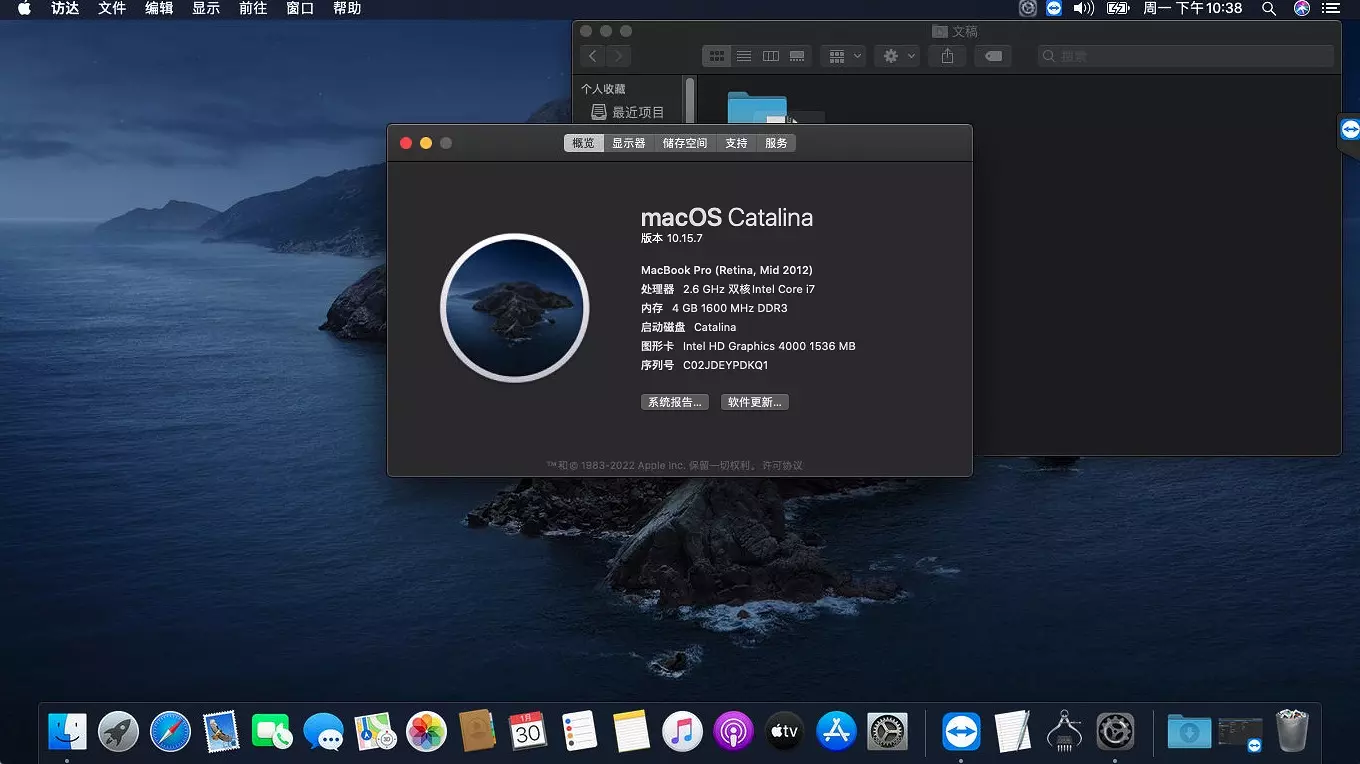
Task: Click the 系统报告 button
Action: (x=674, y=401)
